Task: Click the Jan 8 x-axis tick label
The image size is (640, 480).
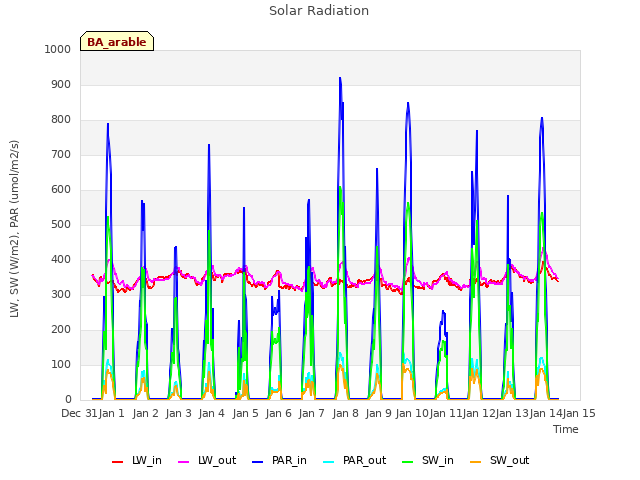Action: pos(345,413)
